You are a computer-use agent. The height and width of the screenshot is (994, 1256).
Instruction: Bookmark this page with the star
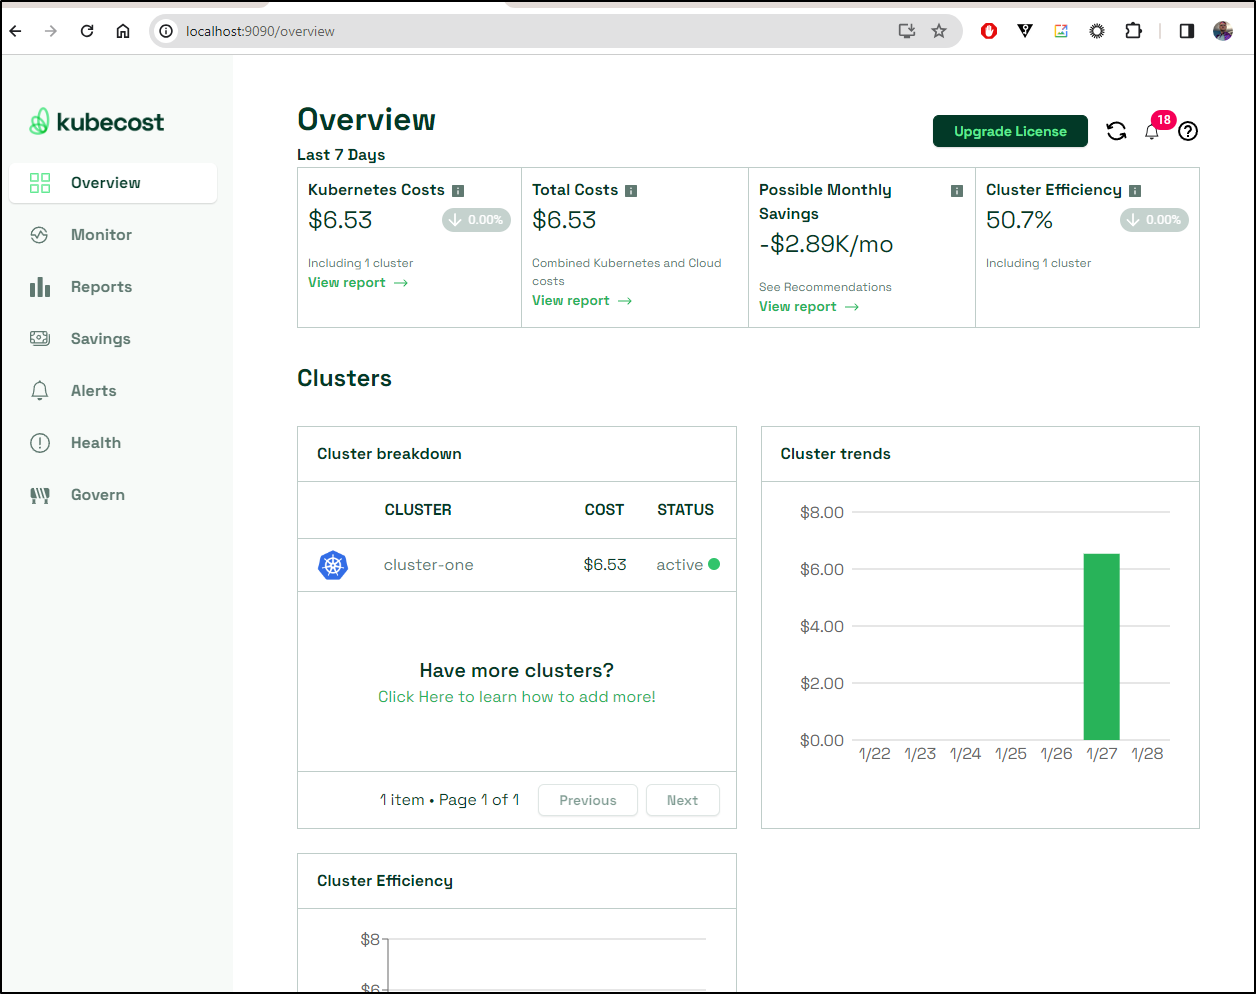point(939,31)
